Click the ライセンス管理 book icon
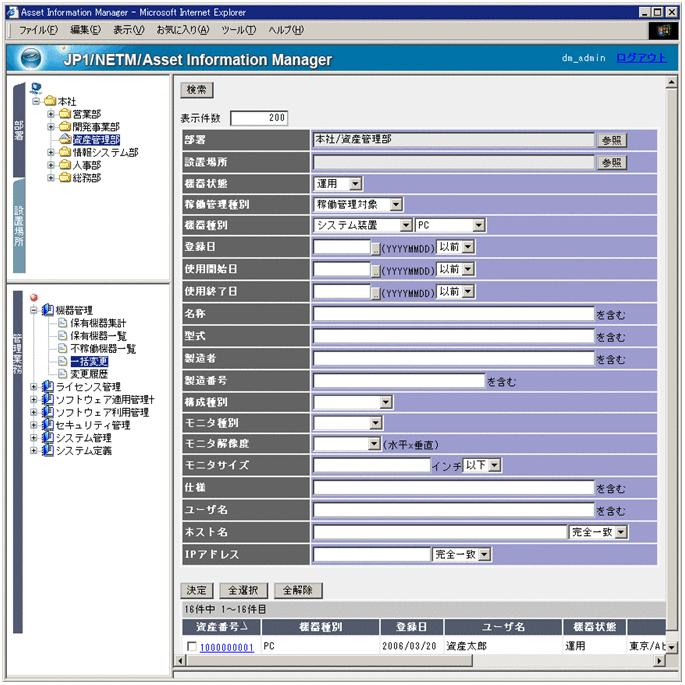The width and height of the screenshot is (685, 685). click(47, 387)
